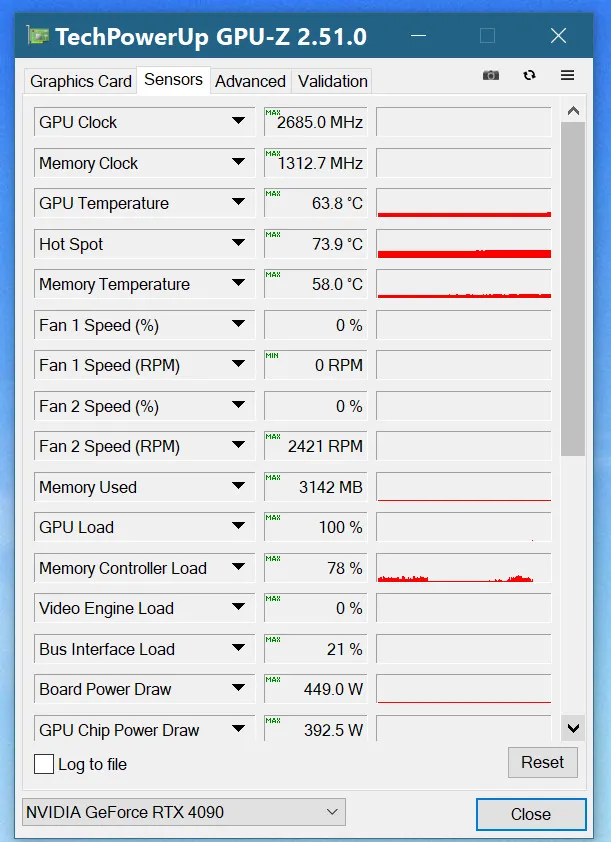Switch to the Graphics Card tab
The image size is (611, 842).
(81, 81)
